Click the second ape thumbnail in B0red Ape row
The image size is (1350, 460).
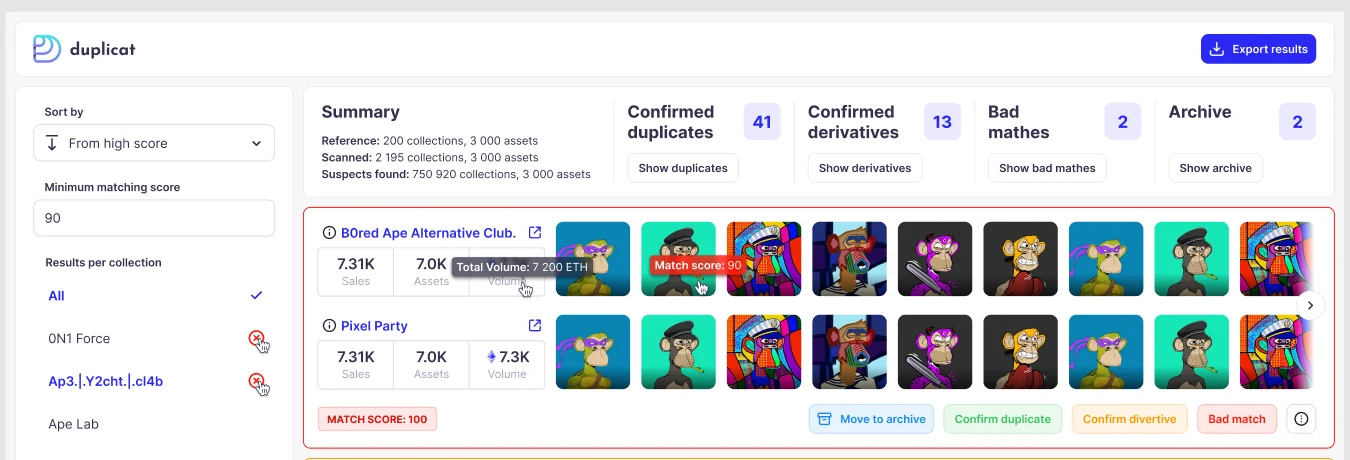[678, 259]
